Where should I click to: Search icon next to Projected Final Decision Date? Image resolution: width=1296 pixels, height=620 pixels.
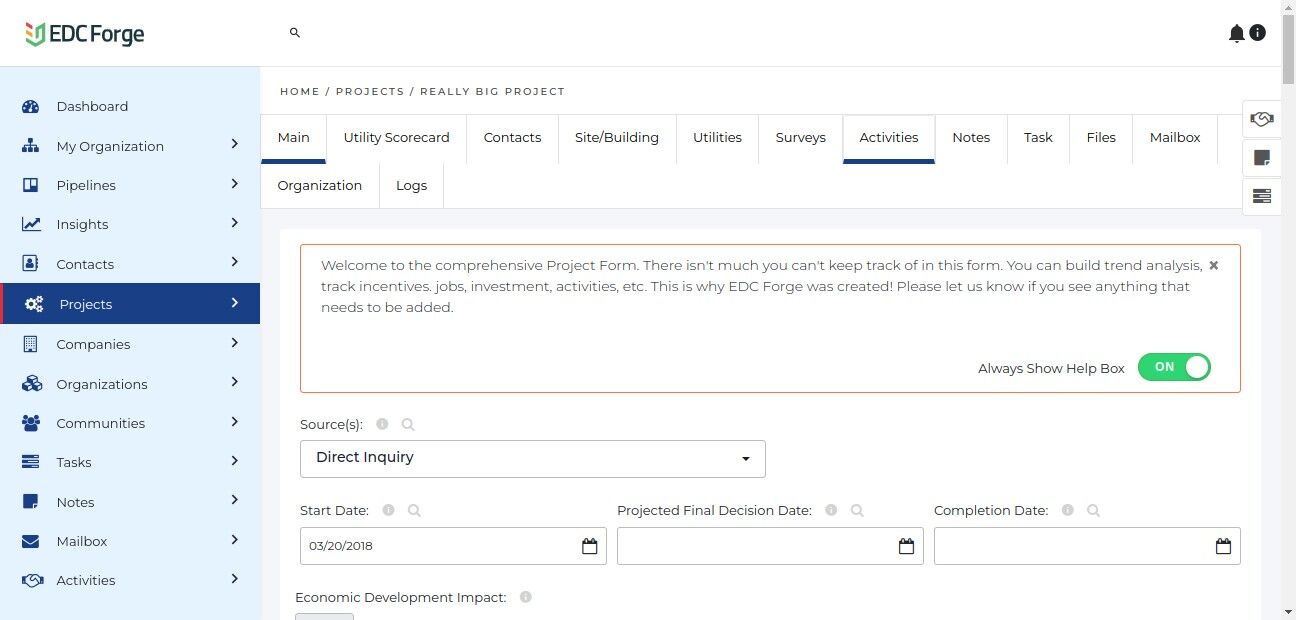click(x=857, y=510)
